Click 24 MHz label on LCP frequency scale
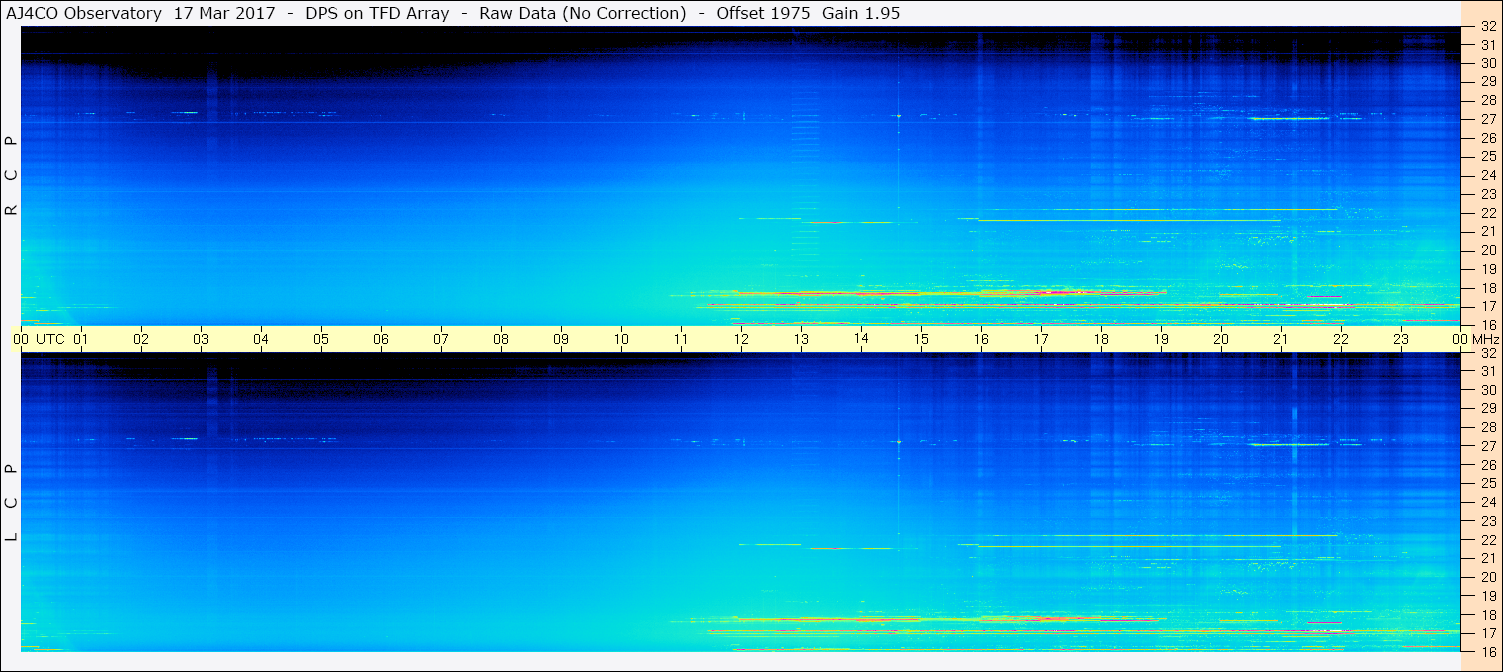The width and height of the screenshot is (1503, 672). point(1487,502)
